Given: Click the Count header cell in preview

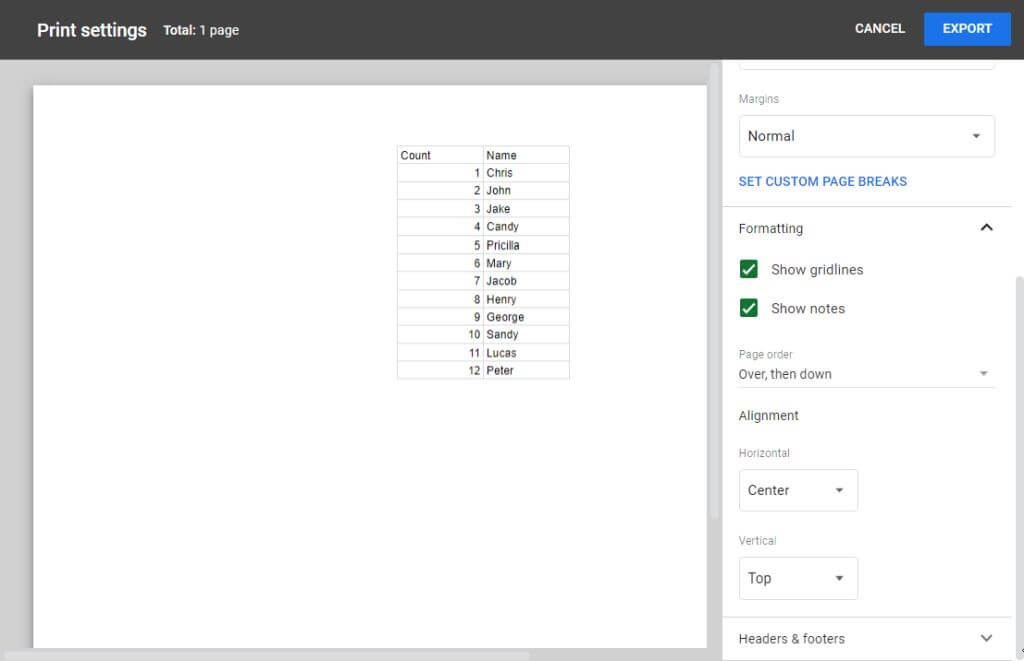Looking at the screenshot, I should click(x=440, y=155).
